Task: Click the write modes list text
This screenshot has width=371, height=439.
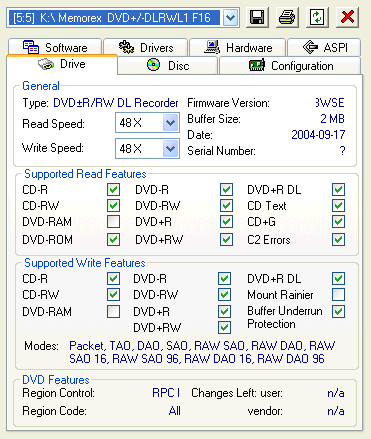Action: (x=202, y=352)
